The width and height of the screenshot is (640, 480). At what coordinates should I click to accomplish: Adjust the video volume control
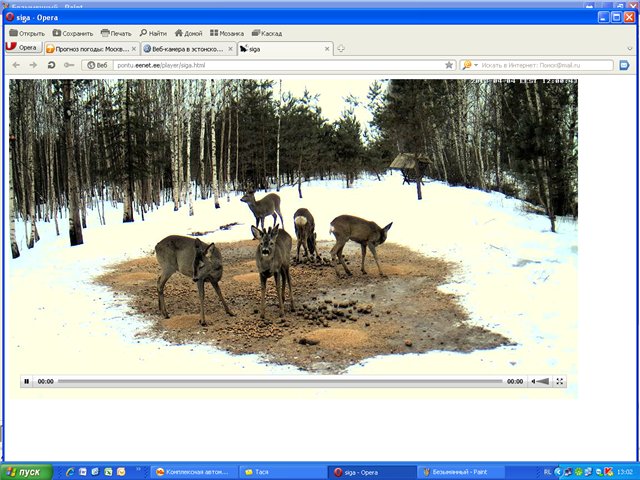(x=540, y=381)
